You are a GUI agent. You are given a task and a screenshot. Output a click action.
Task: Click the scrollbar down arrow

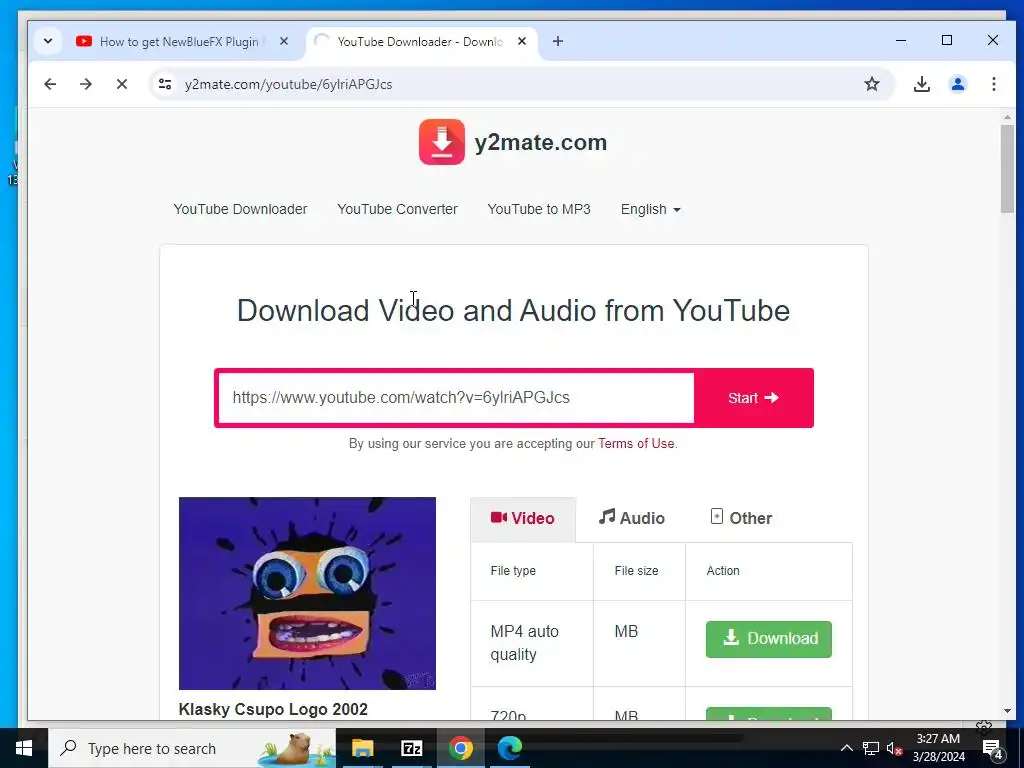[x=1007, y=711]
